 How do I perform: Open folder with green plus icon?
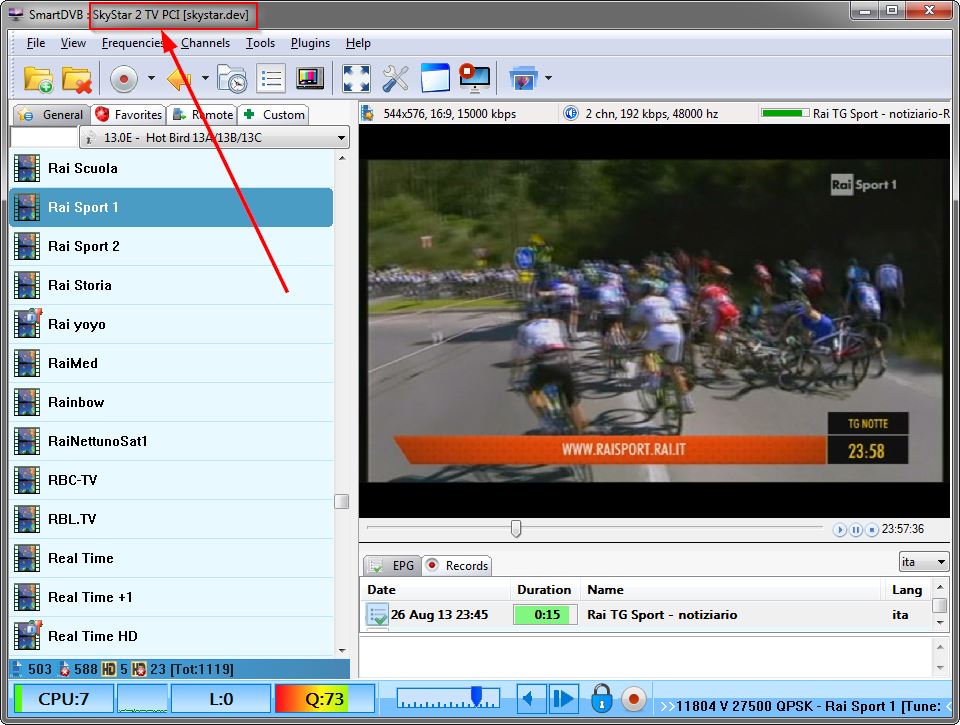pyautogui.click(x=38, y=79)
